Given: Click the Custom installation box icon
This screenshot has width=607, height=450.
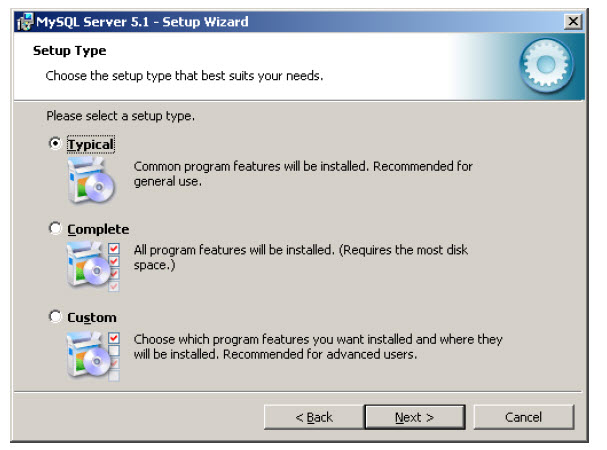Looking at the screenshot, I should [x=88, y=355].
